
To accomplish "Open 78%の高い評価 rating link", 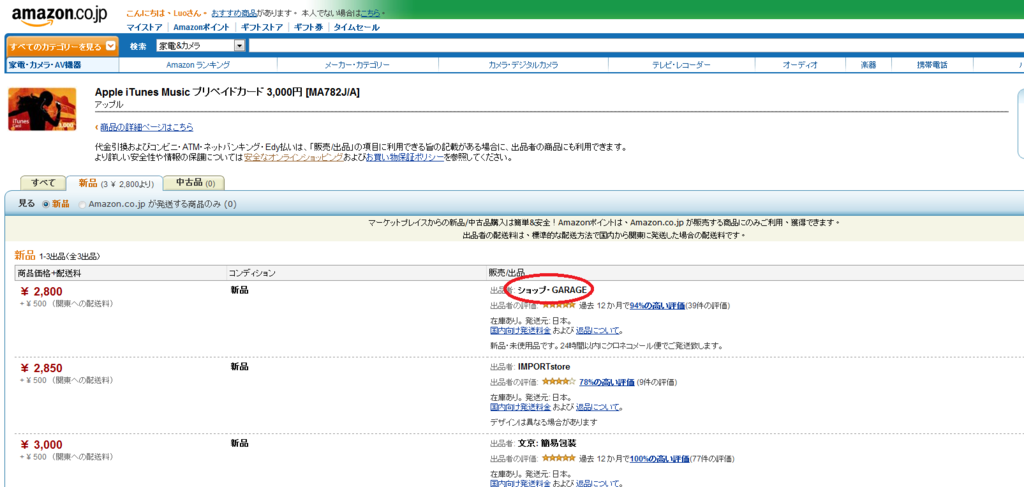I will 607,383.
